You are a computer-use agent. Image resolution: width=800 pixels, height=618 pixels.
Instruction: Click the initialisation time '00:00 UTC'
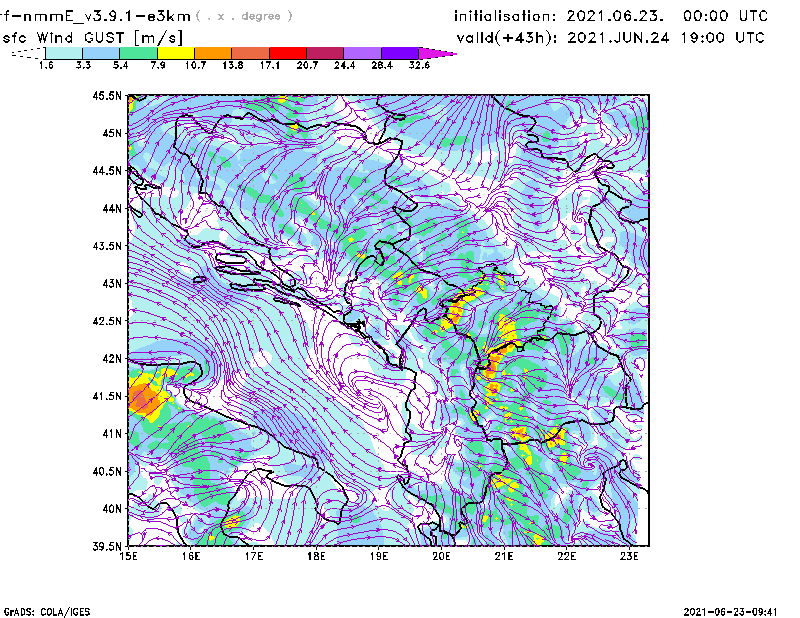725,16
